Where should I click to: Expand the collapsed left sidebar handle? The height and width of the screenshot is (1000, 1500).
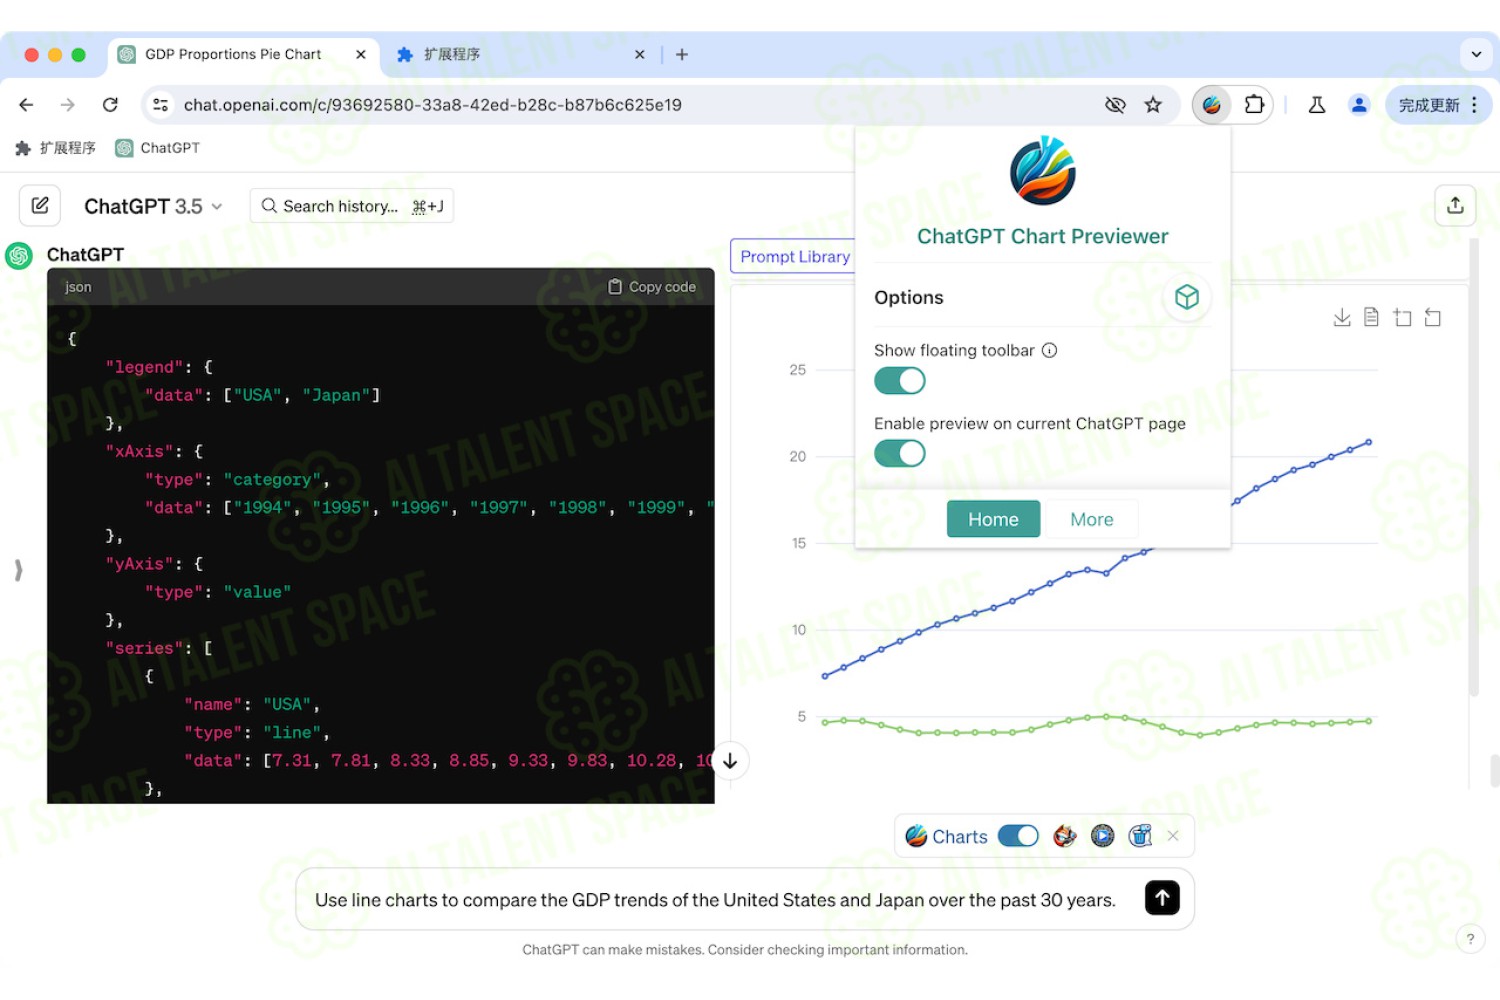point(18,570)
